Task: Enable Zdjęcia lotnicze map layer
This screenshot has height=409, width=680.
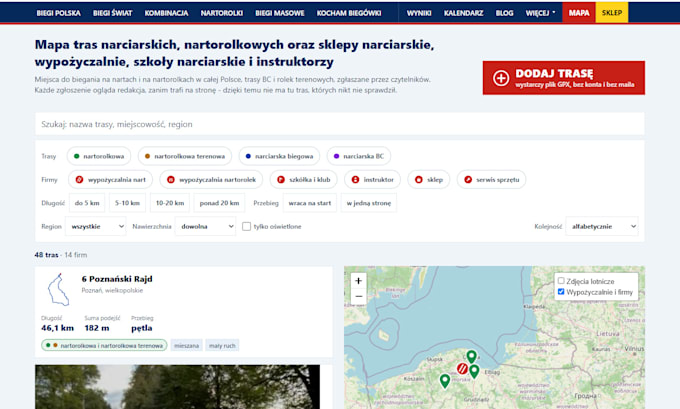Action: coord(561,281)
